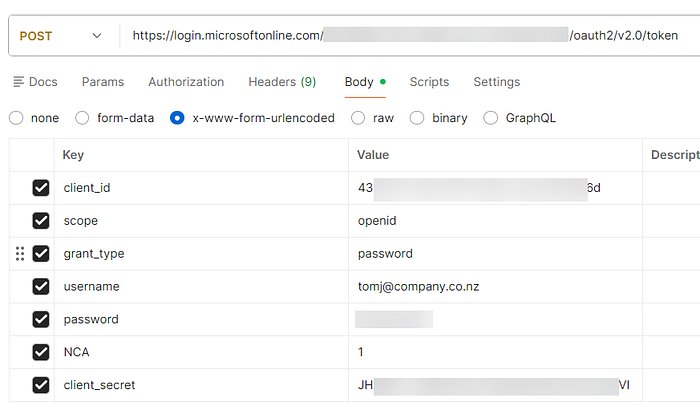Choose the raw body option
This screenshot has width=700, height=403.
coord(358,118)
